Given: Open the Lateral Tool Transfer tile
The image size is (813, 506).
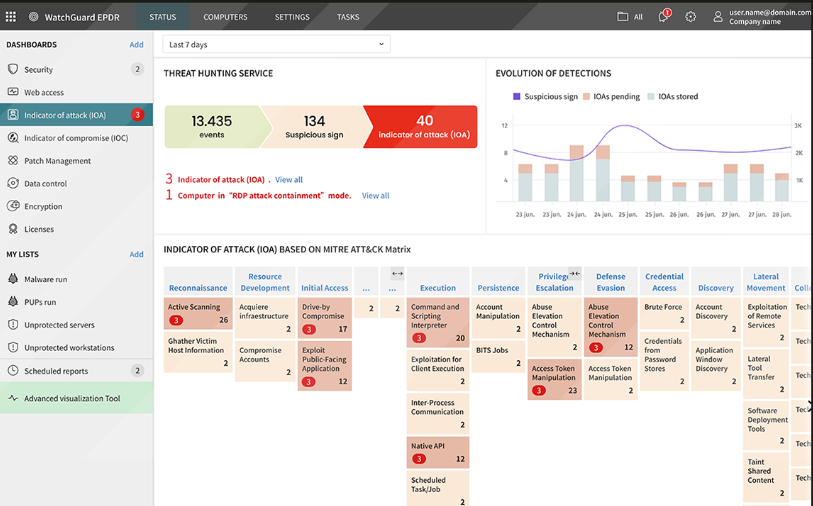Looking at the screenshot, I should click(x=766, y=373).
